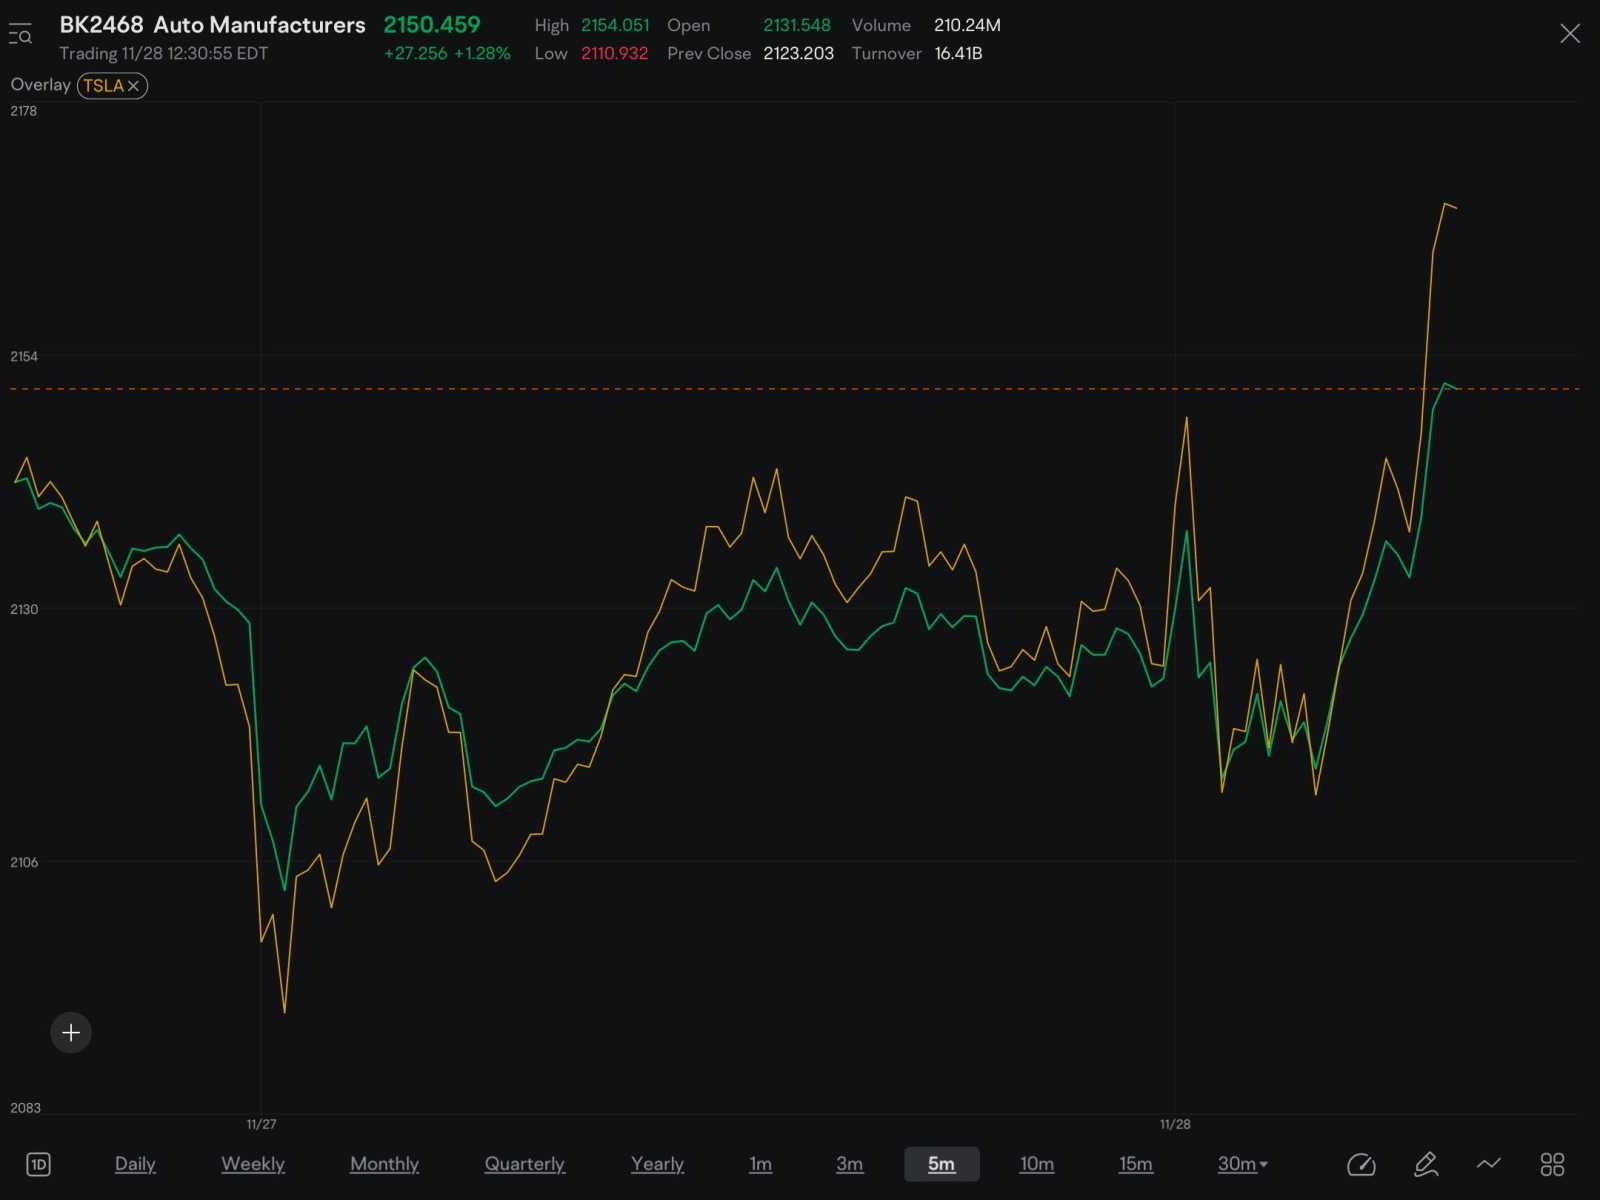Remove the TSLA overlay
1600x1200 pixels.
(133, 86)
